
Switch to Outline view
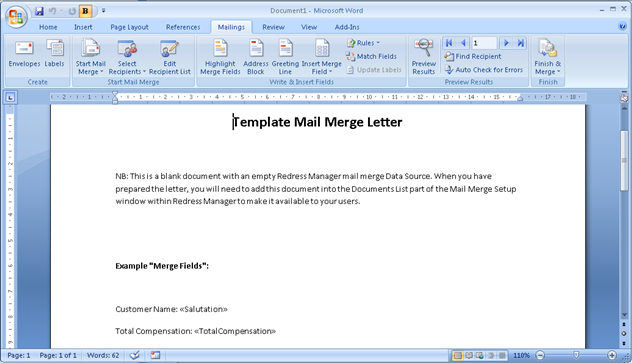491,355
